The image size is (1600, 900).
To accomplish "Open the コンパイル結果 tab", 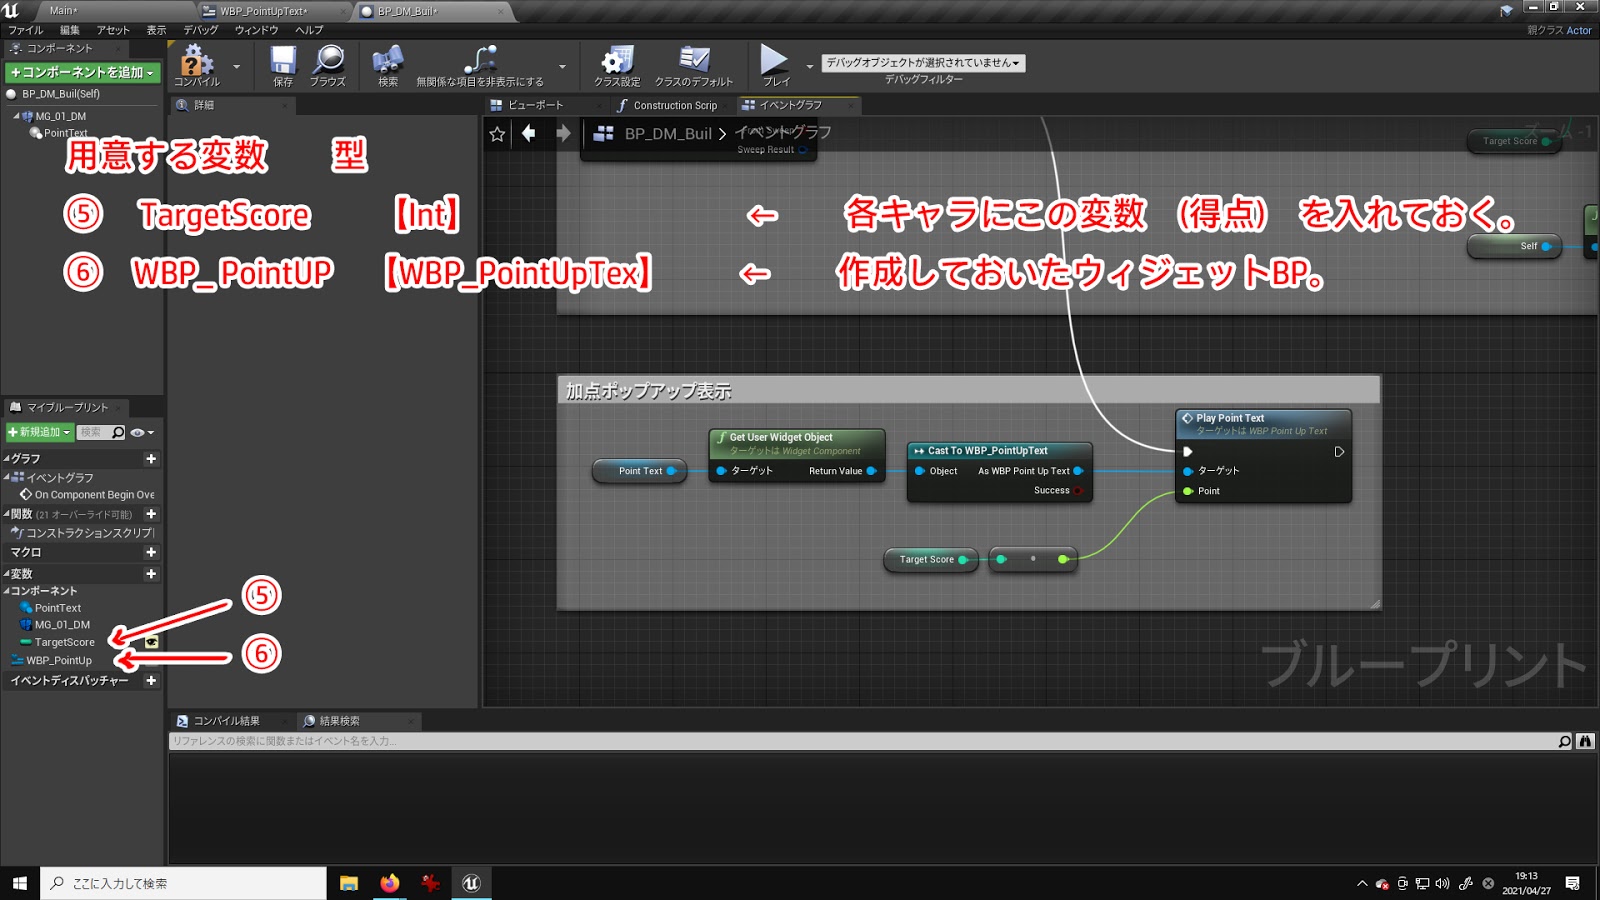I will coord(226,721).
